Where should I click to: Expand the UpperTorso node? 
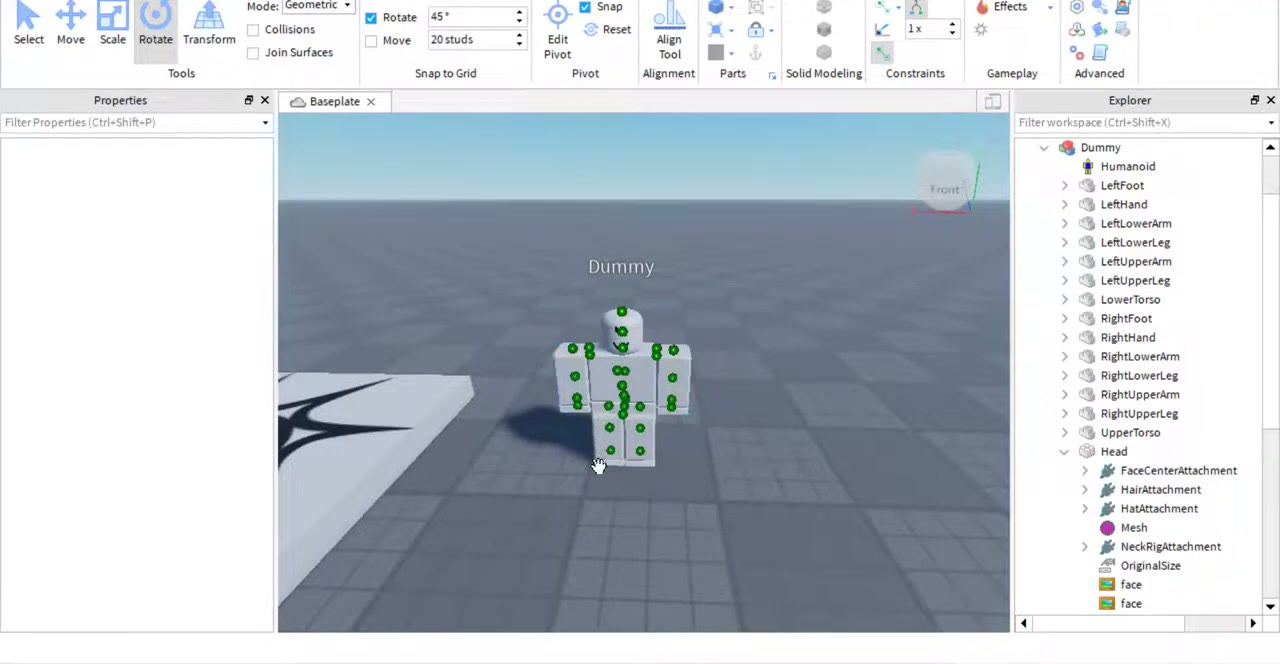click(1064, 433)
